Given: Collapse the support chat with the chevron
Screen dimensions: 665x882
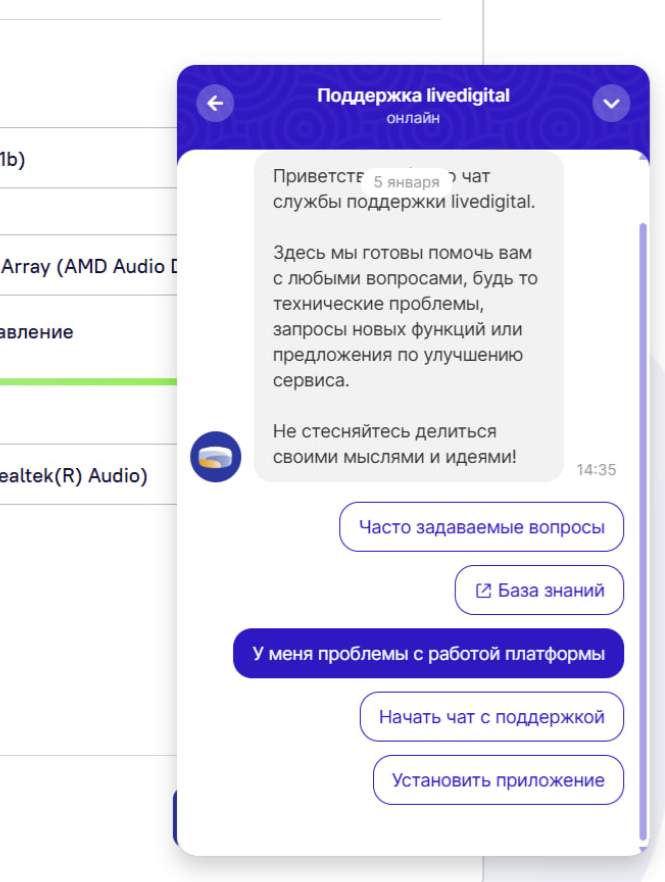Looking at the screenshot, I should point(611,104).
